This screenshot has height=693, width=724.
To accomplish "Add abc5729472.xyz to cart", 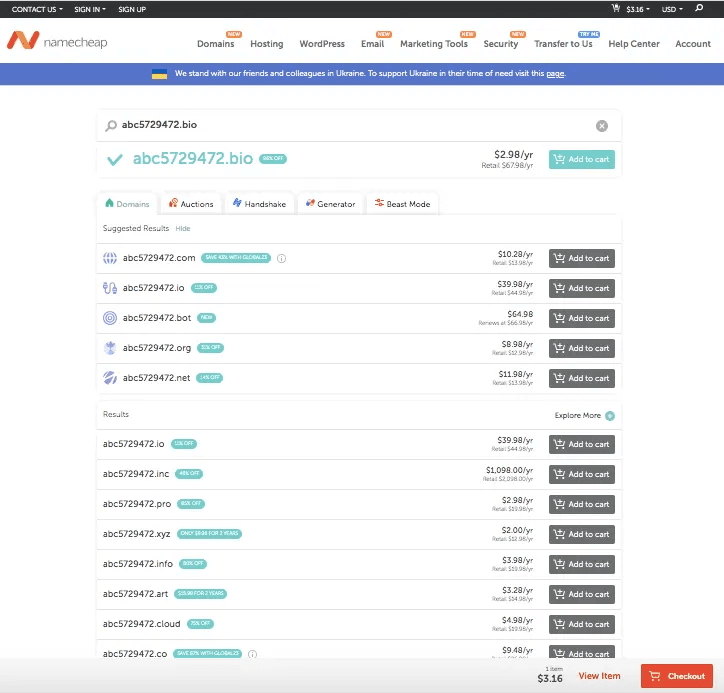I will [581, 535].
